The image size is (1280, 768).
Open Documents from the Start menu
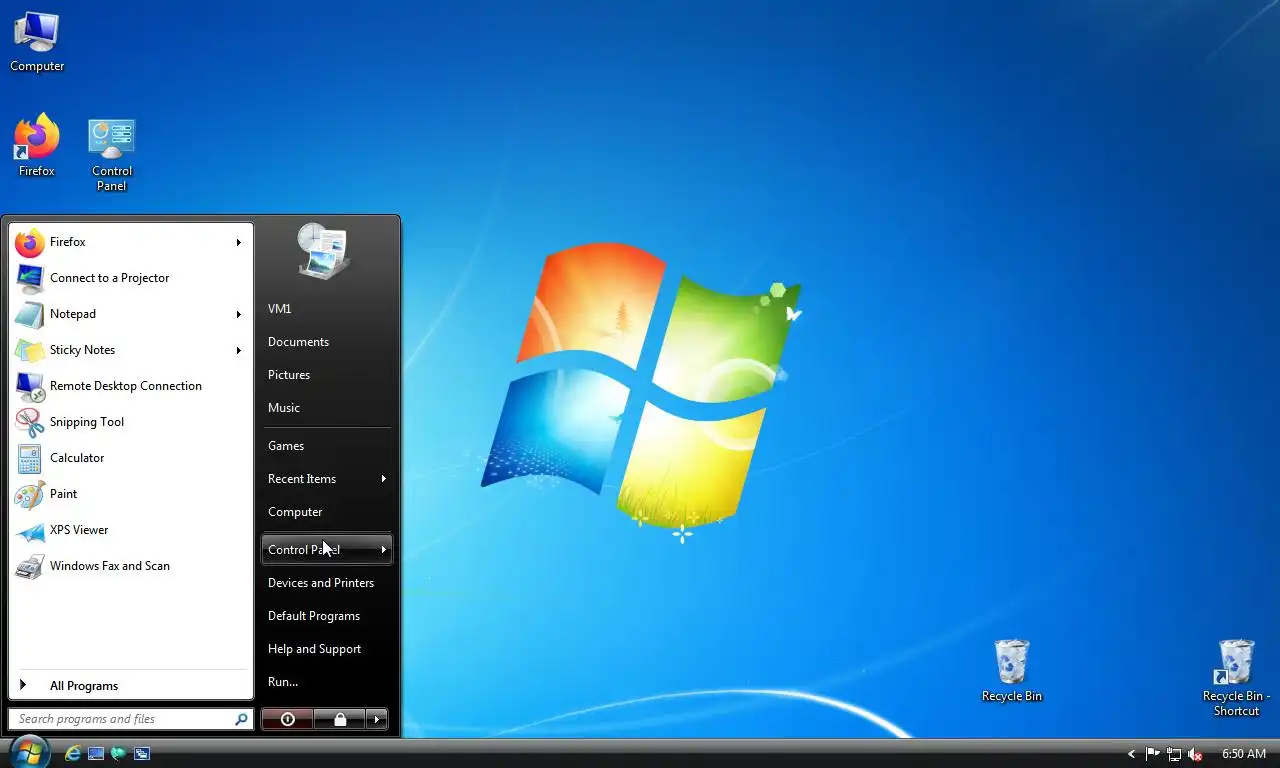327,342
